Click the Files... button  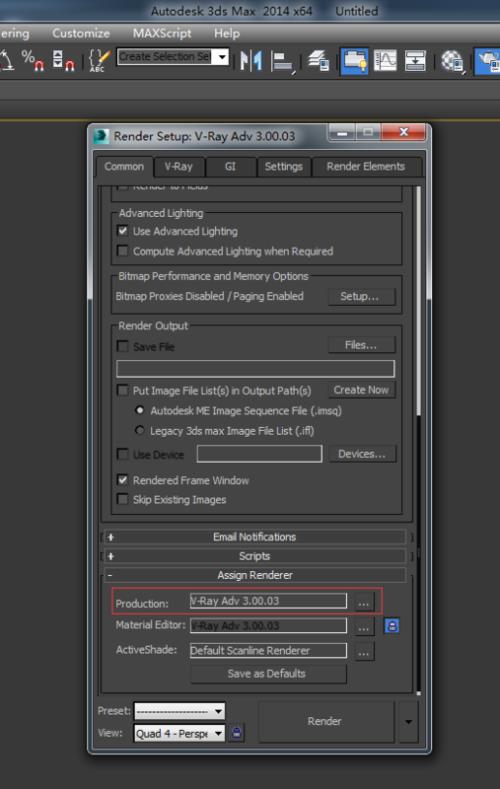[361, 345]
